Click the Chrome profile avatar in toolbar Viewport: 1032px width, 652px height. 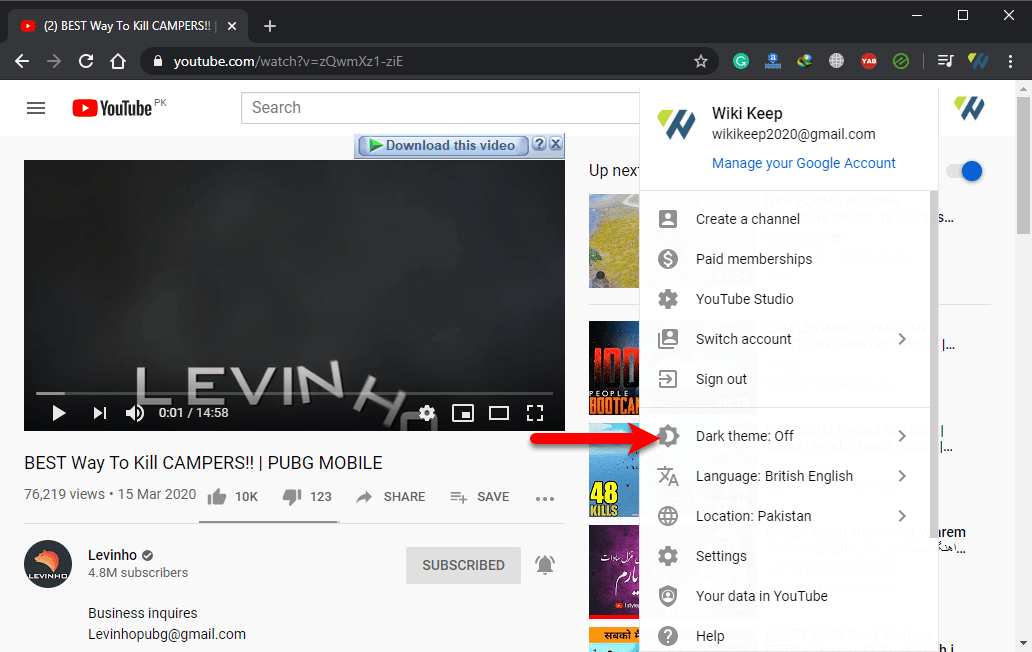pyautogui.click(x=978, y=61)
